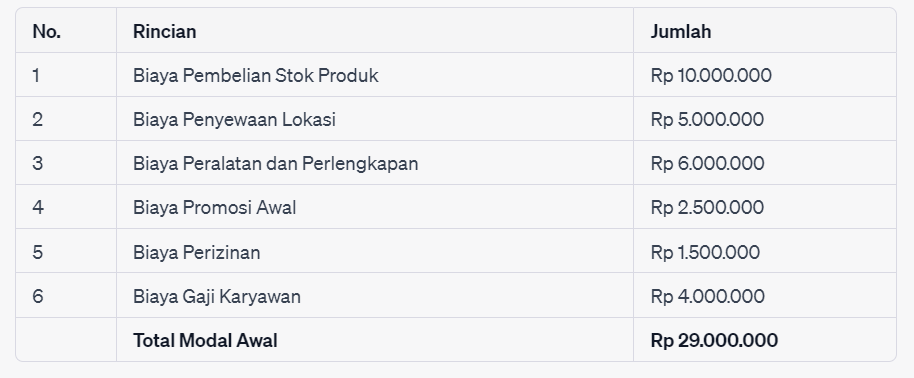Select the Rp 29.000.000 total amount

tap(714, 340)
